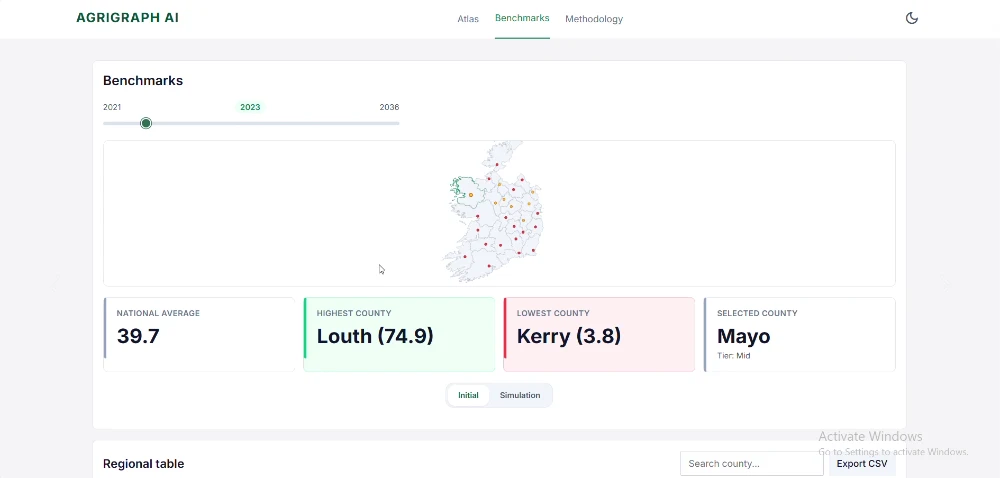1000x478 pixels.
Task: Click the Highest County Louth (74.9) card
Action: click(x=399, y=334)
